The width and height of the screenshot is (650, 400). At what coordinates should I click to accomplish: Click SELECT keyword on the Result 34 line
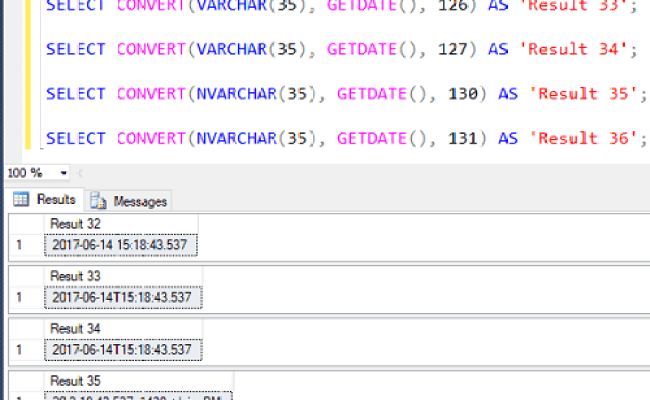click(76, 49)
